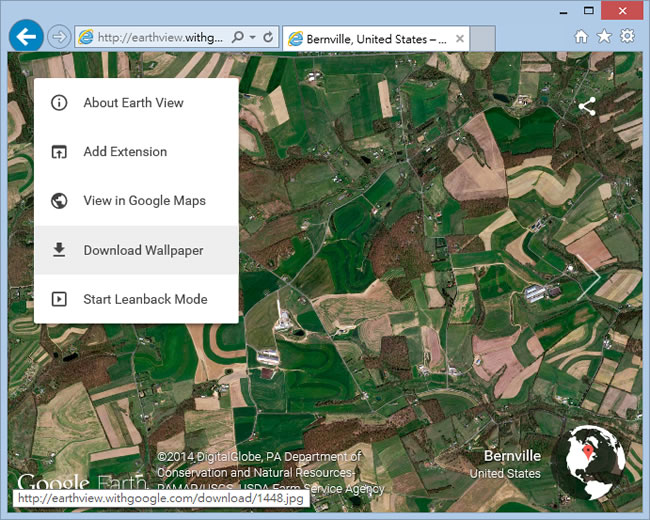The height and width of the screenshot is (520, 650).
Task: Click the extension icon beside Add Extension
Action: pos(59,152)
